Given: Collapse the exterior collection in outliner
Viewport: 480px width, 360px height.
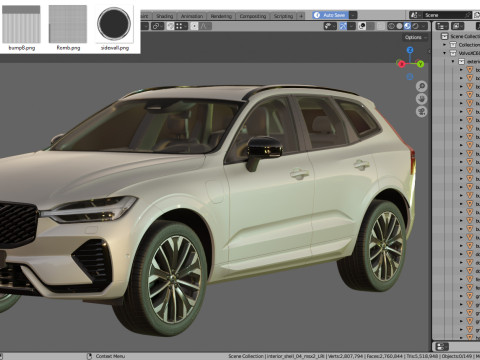Looking at the screenshot, I should tap(453, 61).
